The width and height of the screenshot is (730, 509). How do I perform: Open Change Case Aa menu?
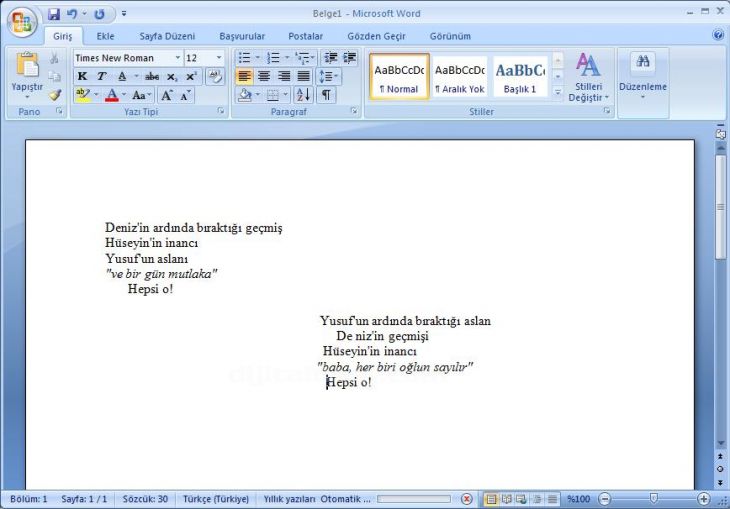point(141,95)
